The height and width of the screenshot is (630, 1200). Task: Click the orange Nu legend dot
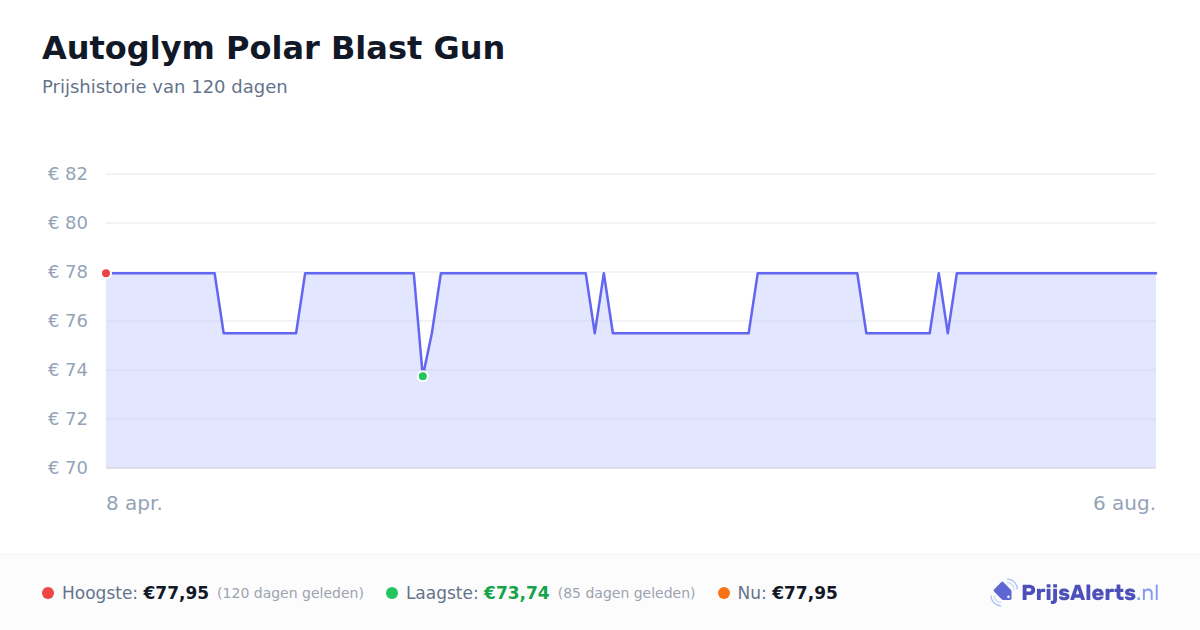tap(724, 593)
